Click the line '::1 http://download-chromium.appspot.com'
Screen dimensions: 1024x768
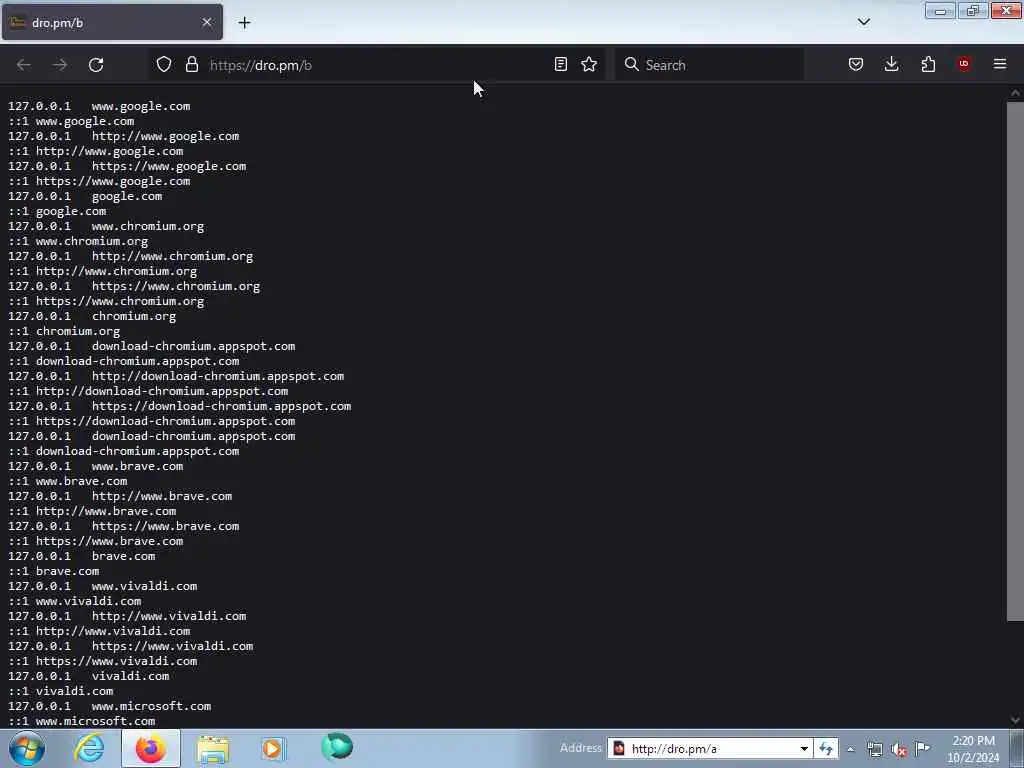148,391
